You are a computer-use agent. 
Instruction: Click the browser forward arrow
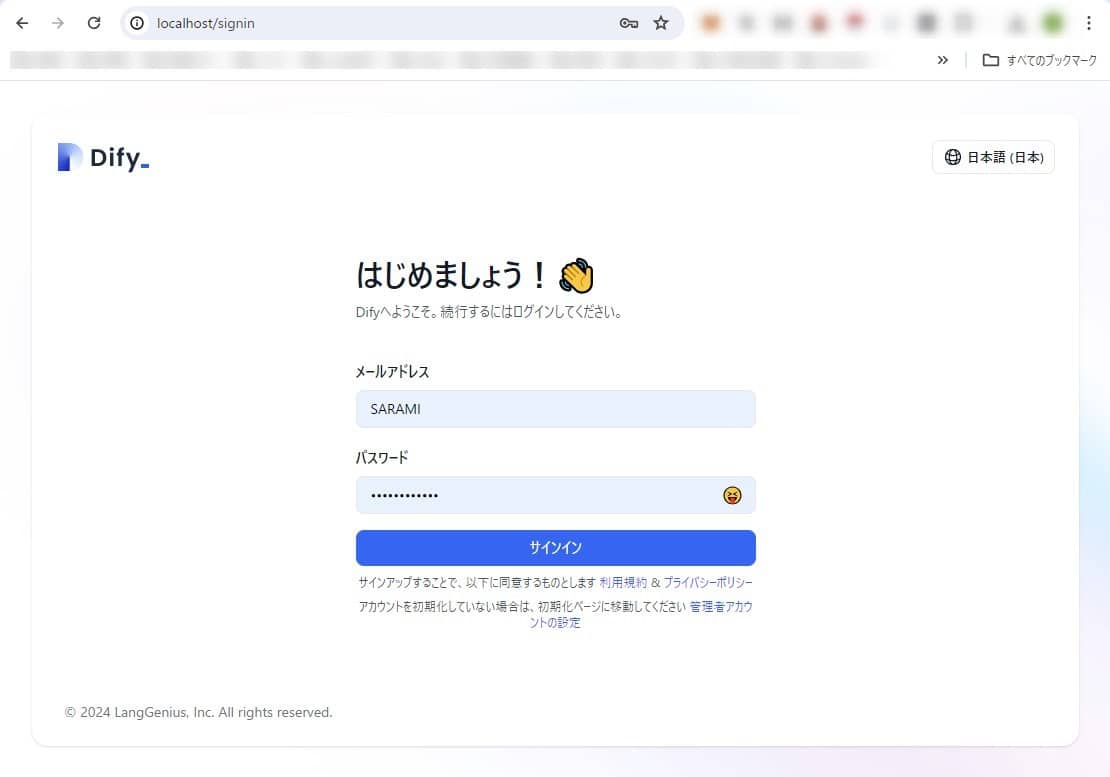[58, 22]
